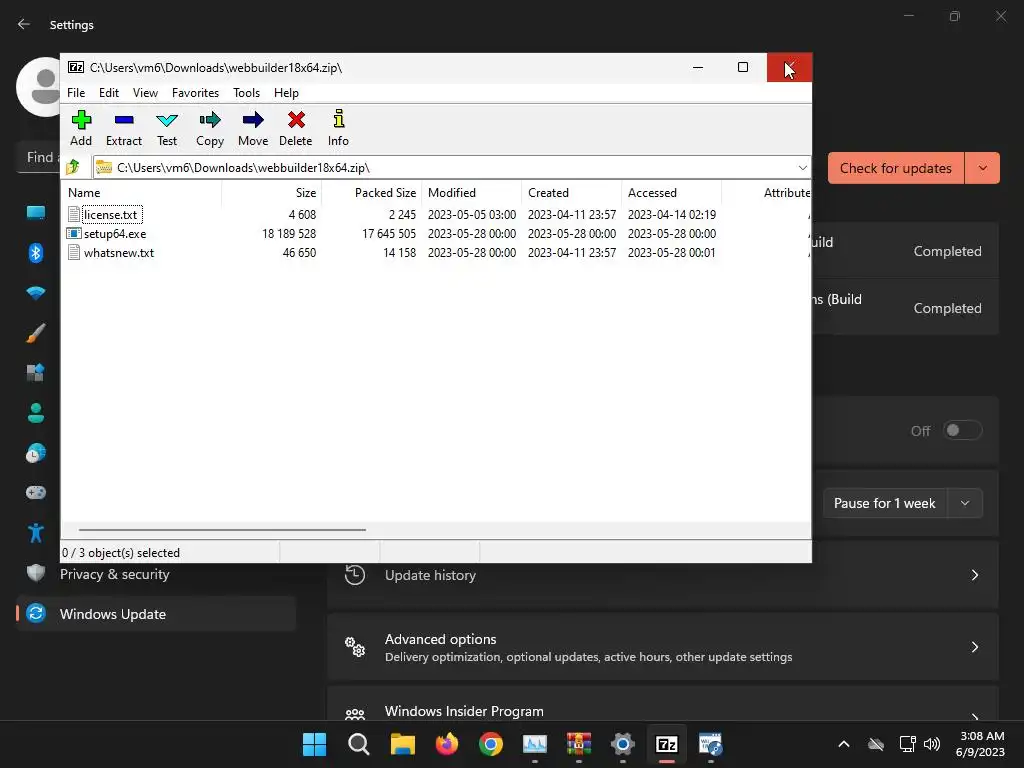
Task: Open the Favorites menu
Action: pos(195,93)
